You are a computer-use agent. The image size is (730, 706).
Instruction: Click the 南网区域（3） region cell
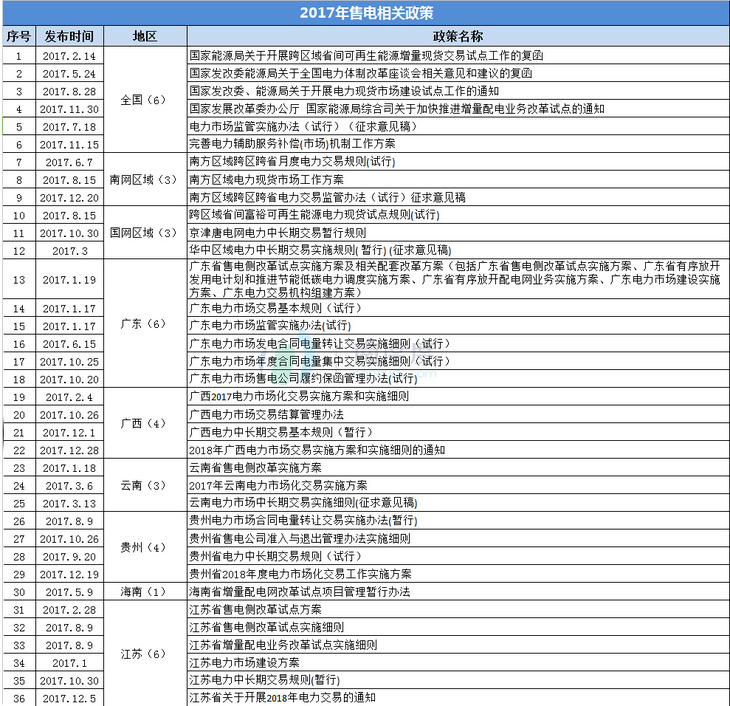145,180
